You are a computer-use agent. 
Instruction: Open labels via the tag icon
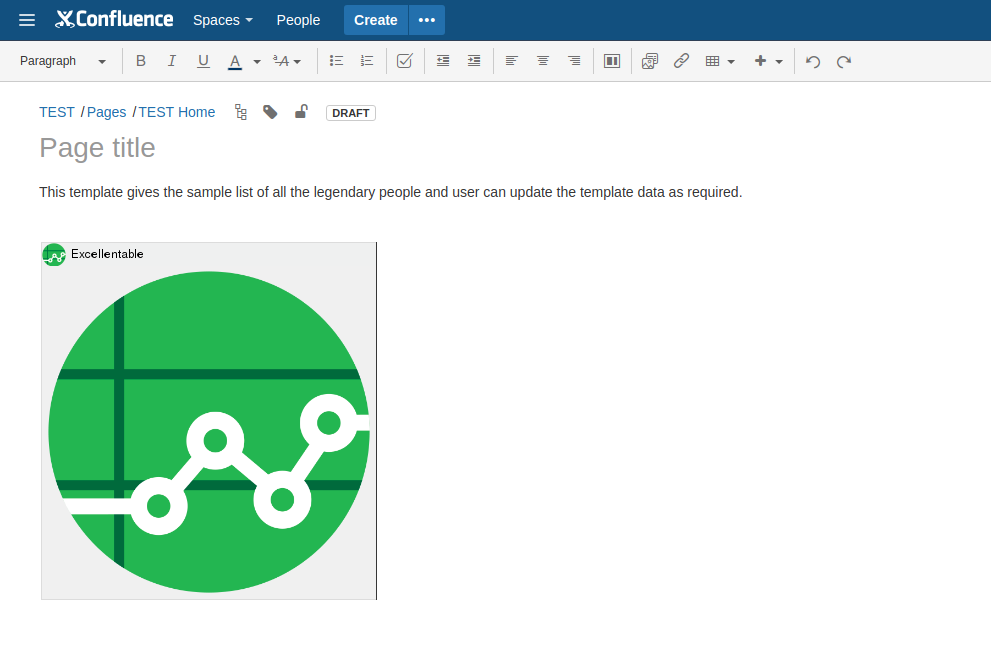(270, 112)
